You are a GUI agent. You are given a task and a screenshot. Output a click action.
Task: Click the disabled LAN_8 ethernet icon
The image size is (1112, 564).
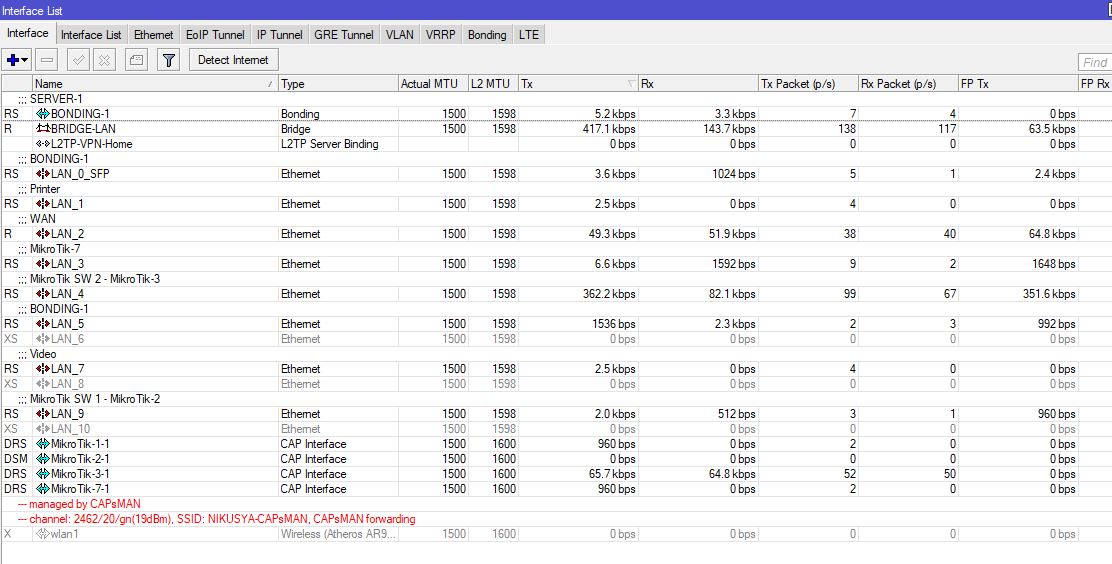pos(43,384)
